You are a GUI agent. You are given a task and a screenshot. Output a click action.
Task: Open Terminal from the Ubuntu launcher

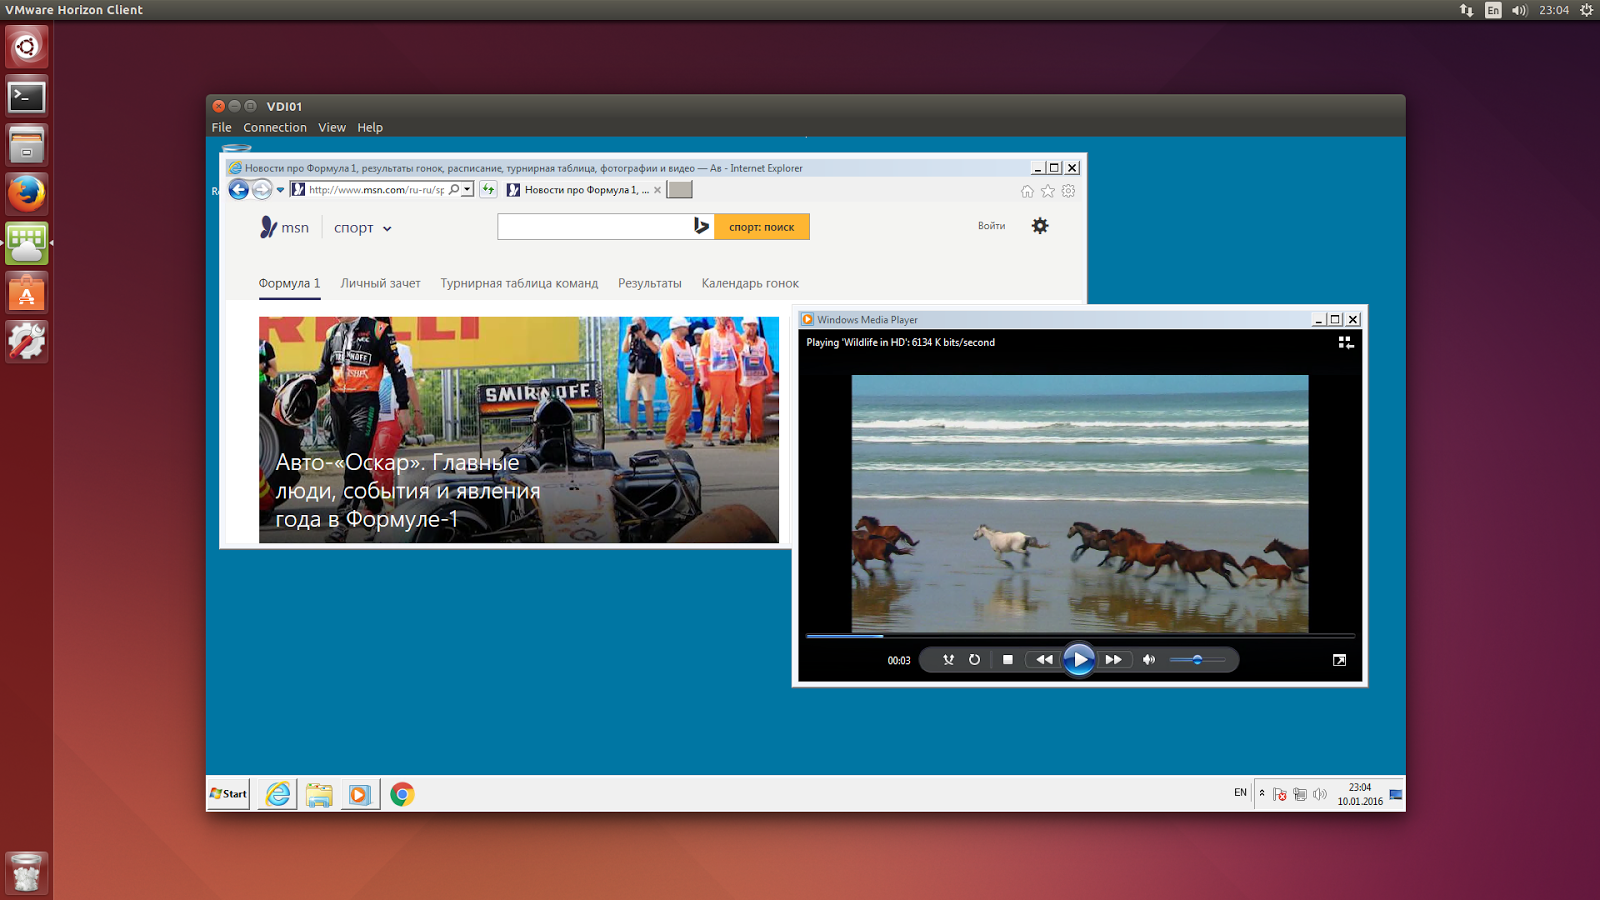[x=27, y=96]
